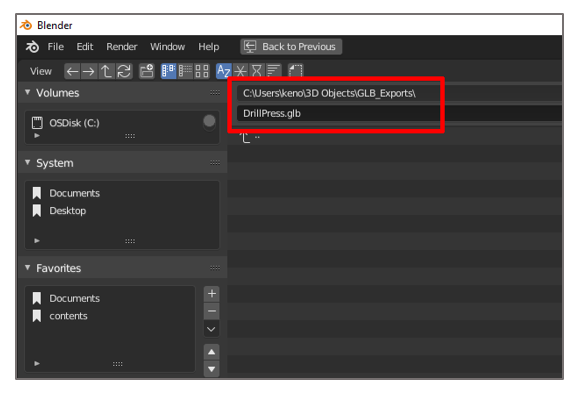Create a new directory
This screenshot has height=393, width=573.
pyautogui.click(x=147, y=71)
